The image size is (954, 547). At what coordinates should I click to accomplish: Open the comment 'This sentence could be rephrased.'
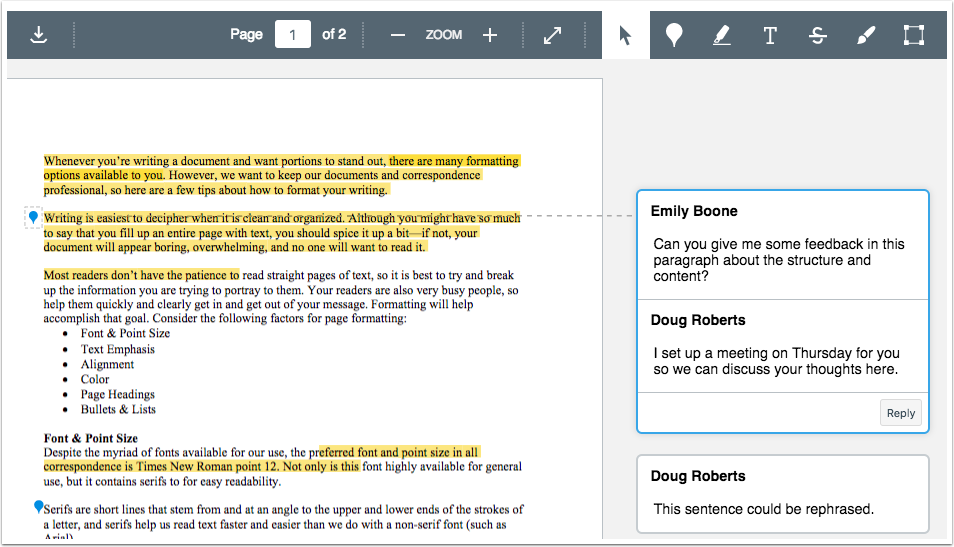pos(782,494)
